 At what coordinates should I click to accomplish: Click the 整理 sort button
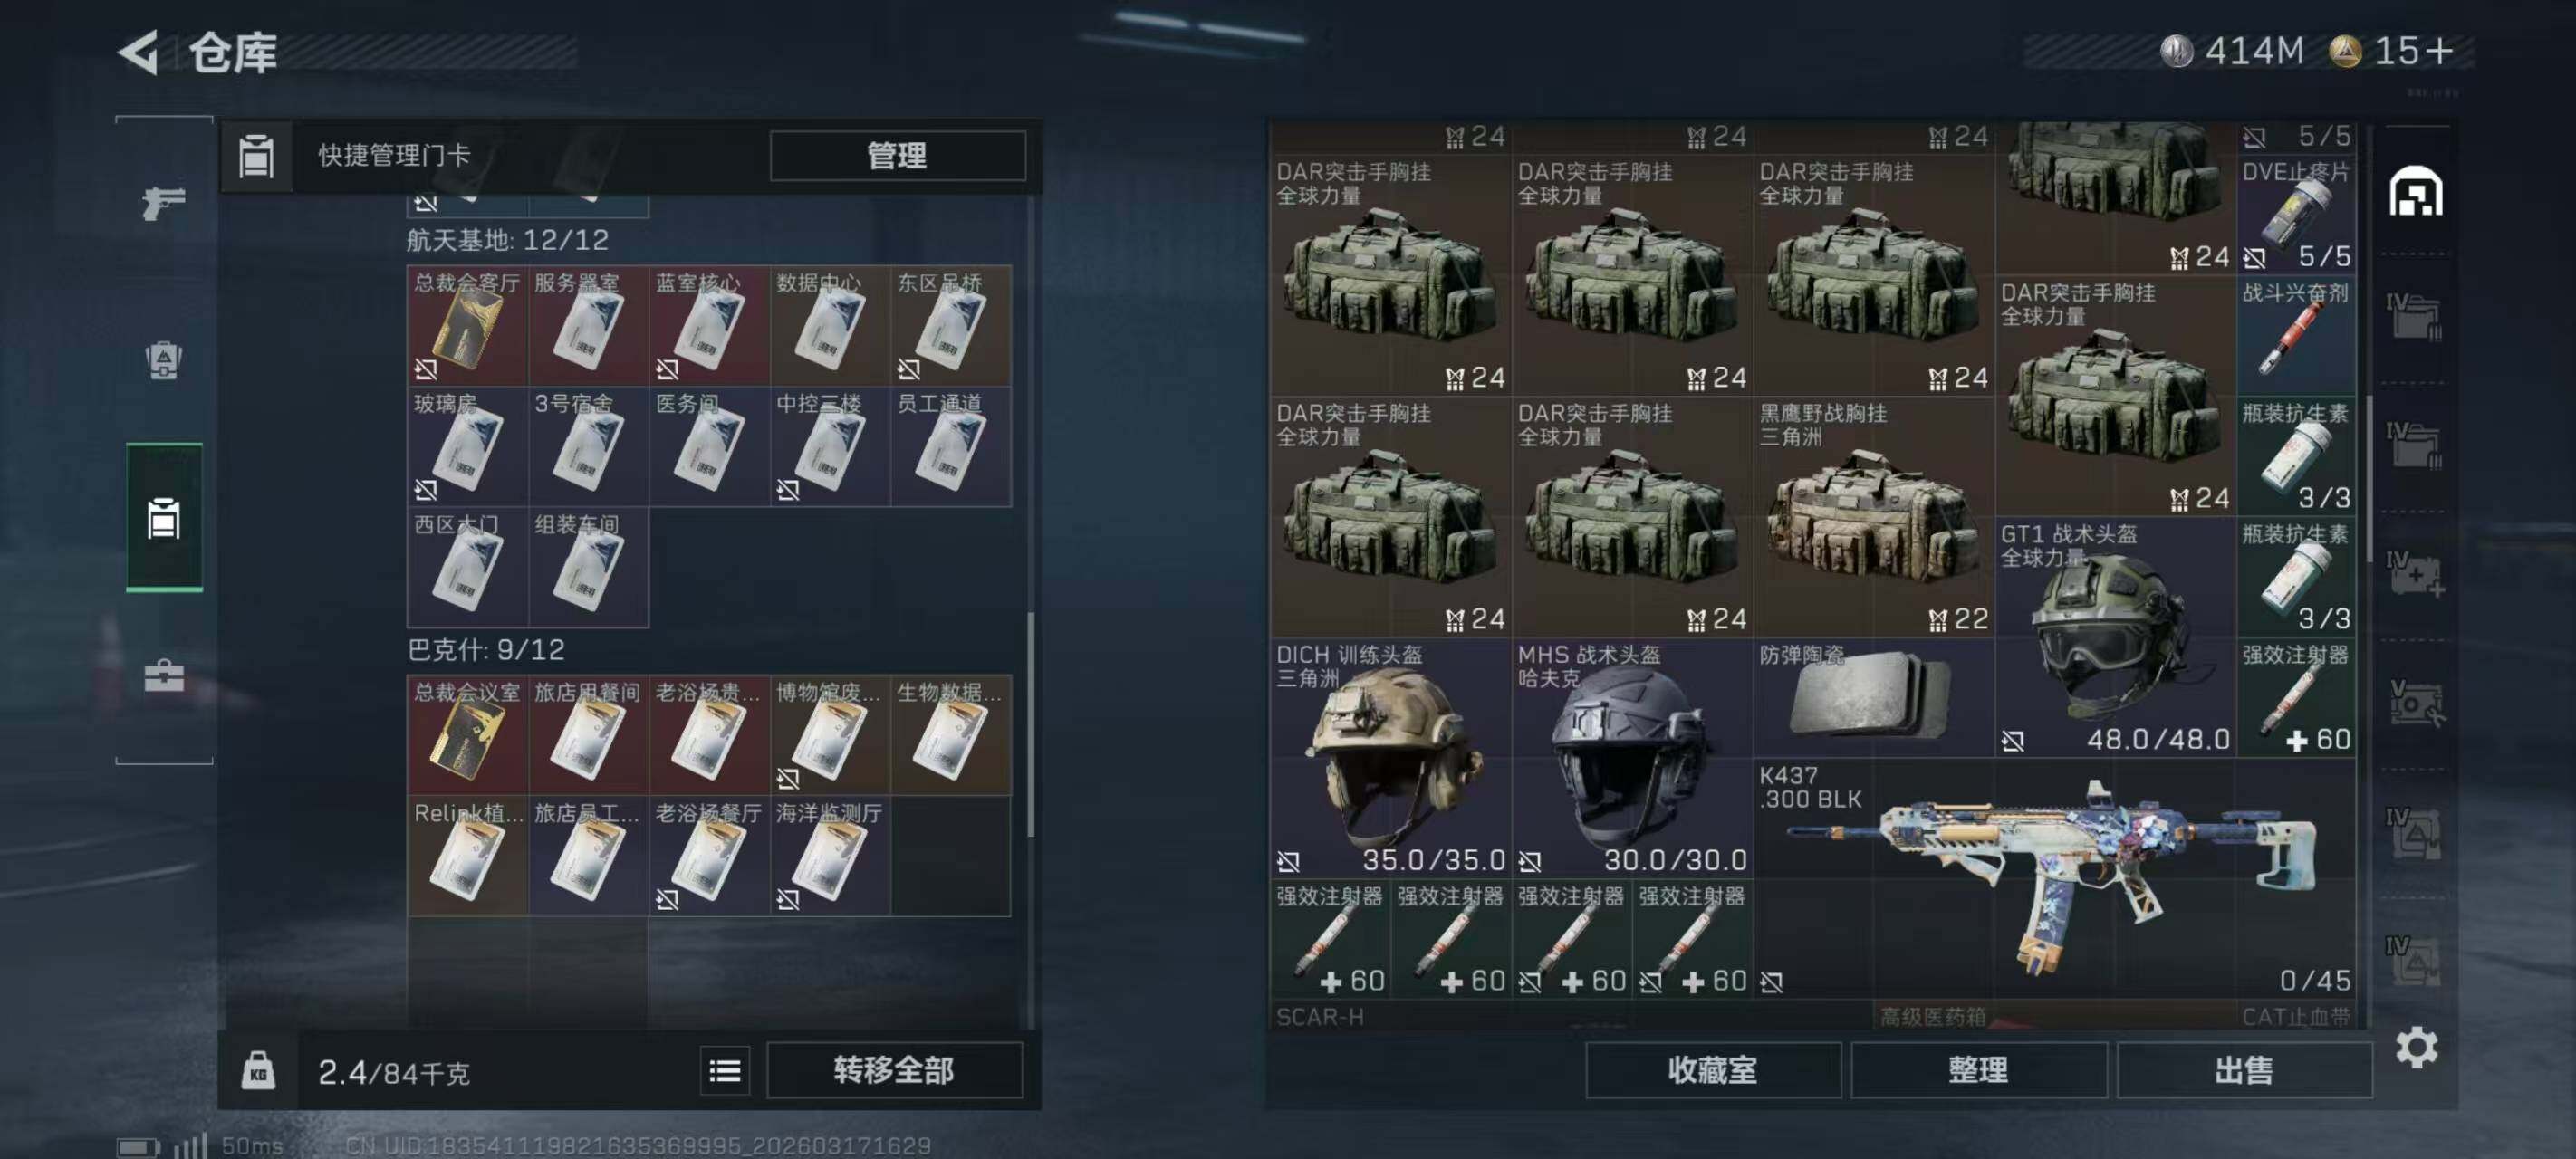1979,1071
